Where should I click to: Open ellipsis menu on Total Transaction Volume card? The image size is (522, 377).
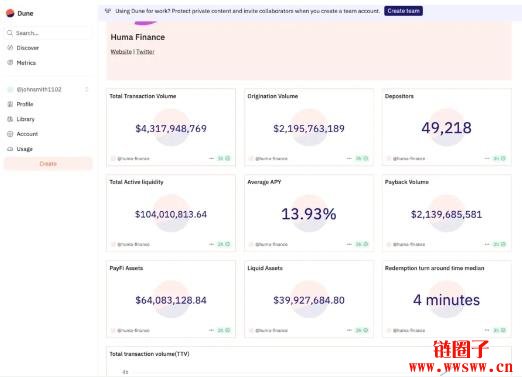(211, 158)
